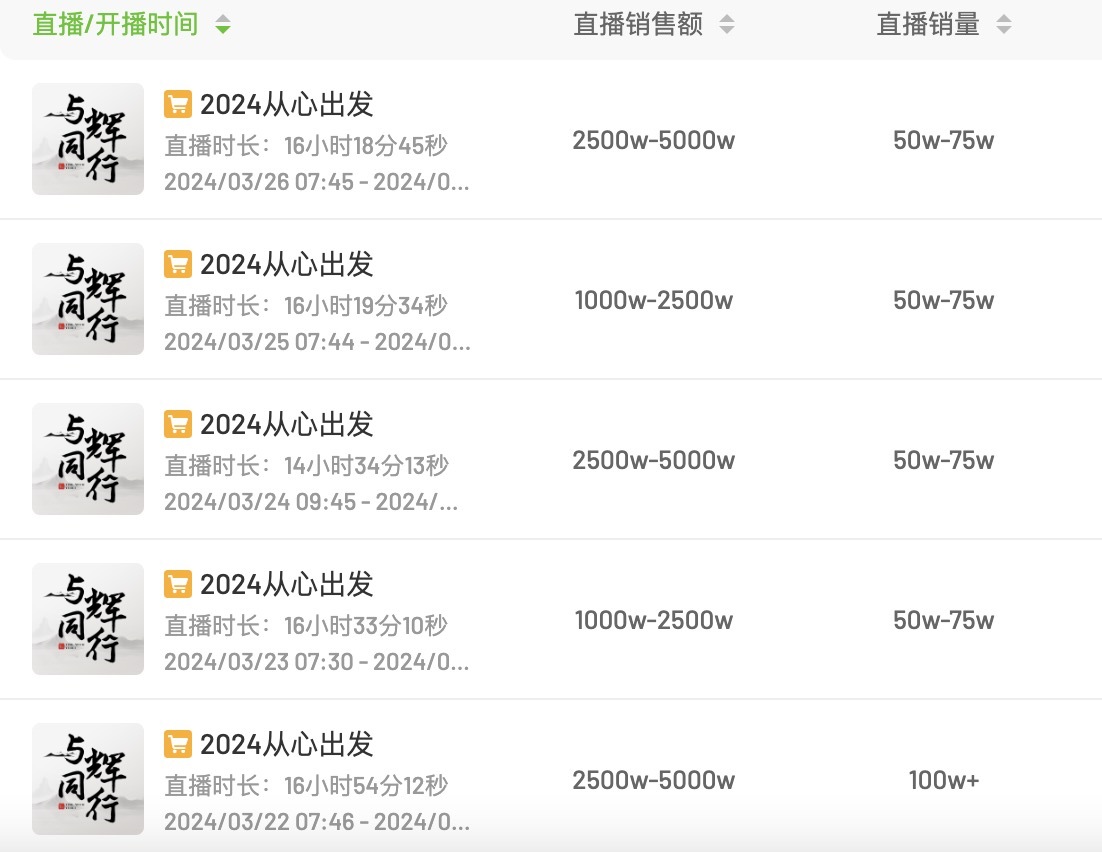This screenshot has height=852, width=1102.
Task: Click shopping cart icon for 03/22 livestream
Action: (177, 744)
